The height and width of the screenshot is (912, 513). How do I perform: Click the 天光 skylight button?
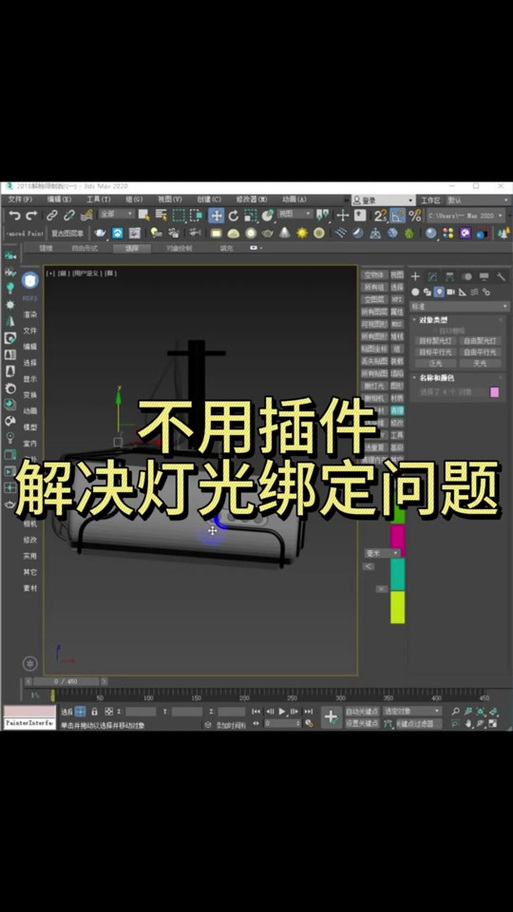tap(480, 363)
